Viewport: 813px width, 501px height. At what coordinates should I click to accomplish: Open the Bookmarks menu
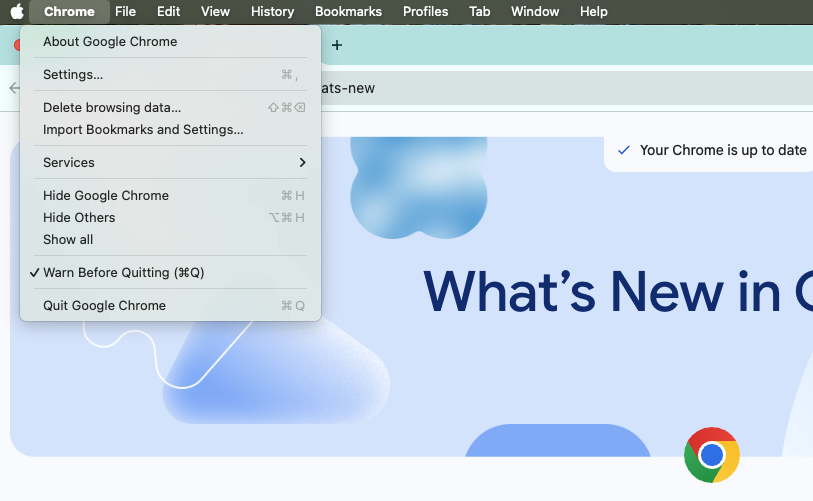pyautogui.click(x=348, y=11)
